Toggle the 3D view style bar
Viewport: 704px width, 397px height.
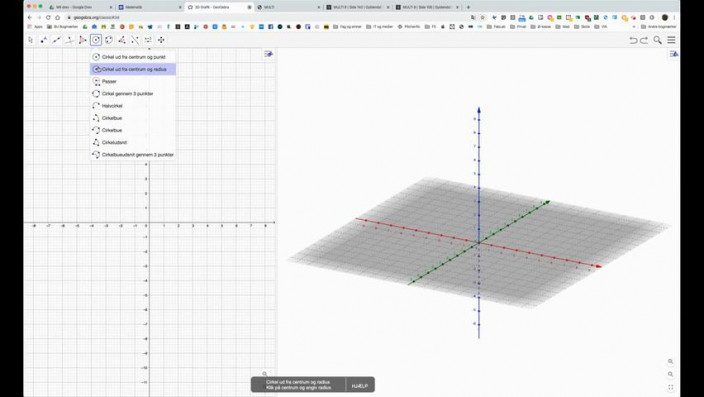[674, 54]
